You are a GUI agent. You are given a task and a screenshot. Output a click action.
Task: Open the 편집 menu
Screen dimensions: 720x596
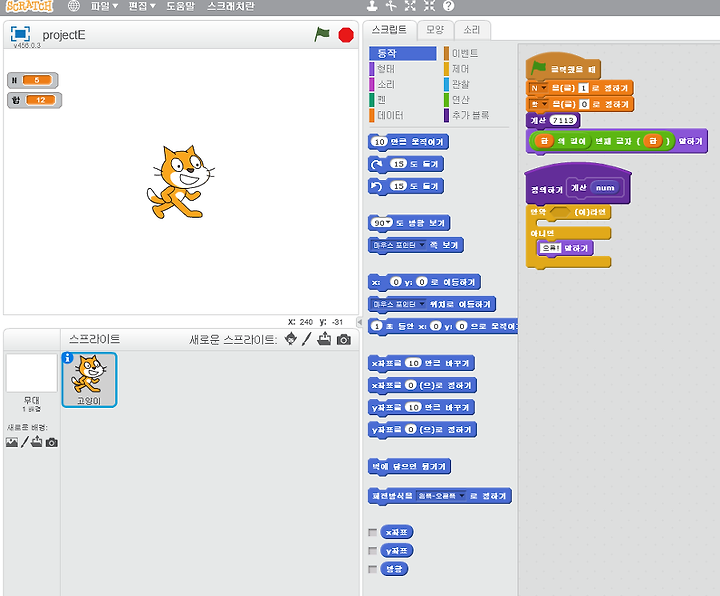click(x=142, y=6)
